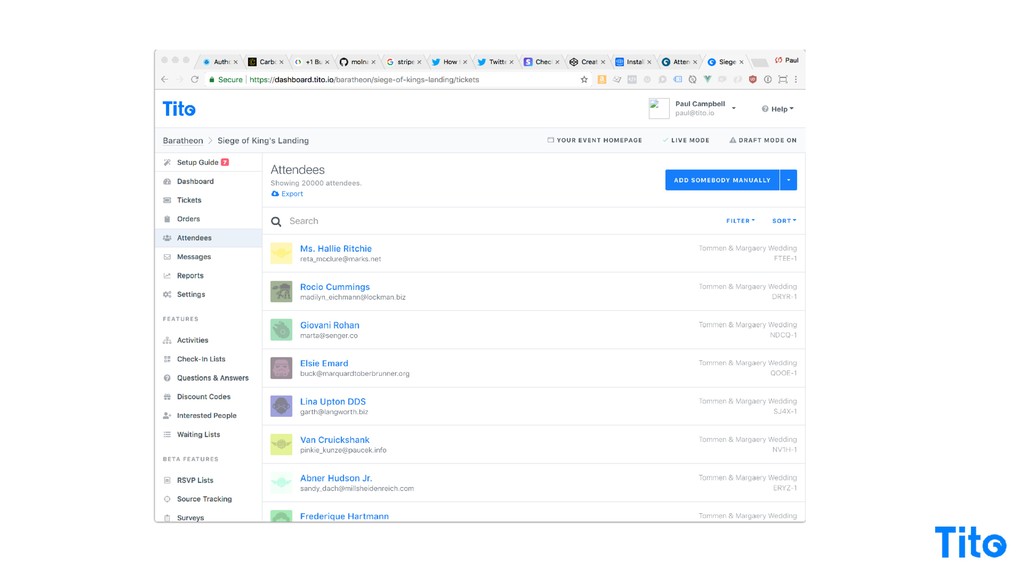
Task: Switch to the stripe browser tab
Action: [404, 62]
